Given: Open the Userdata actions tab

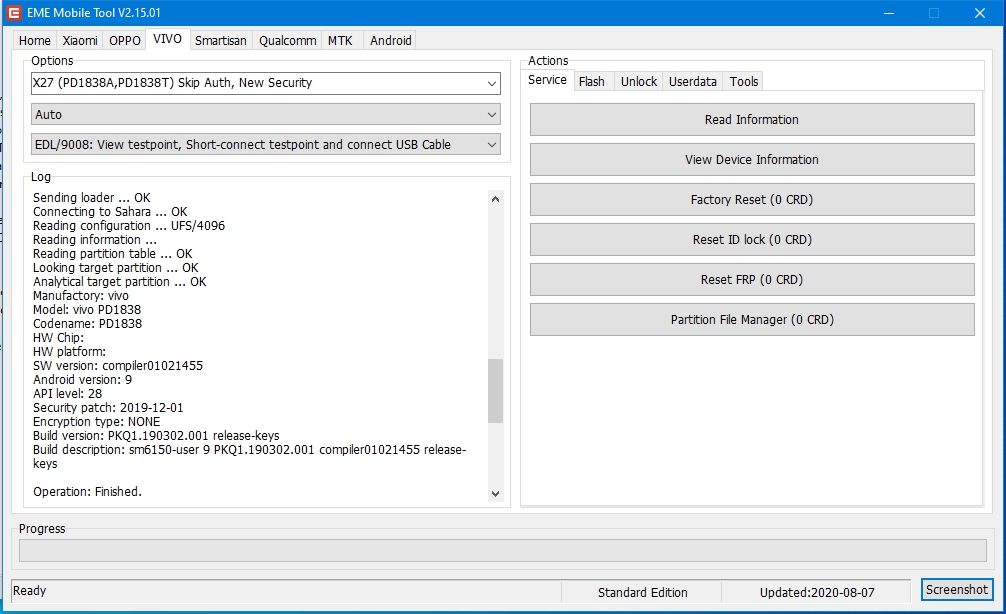Looking at the screenshot, I should point(693,81).
